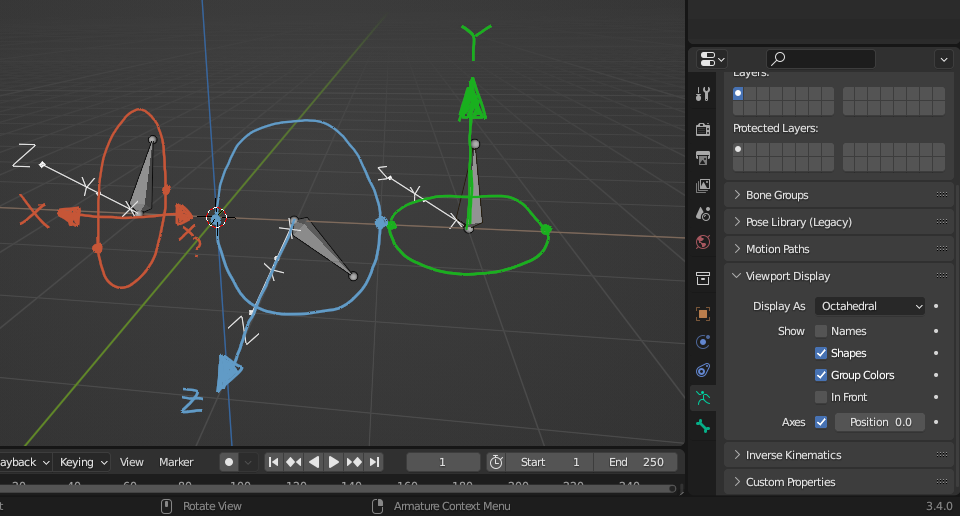The height and width of the screenshot is (516, 960).
Task: Open the Object Constraints properties tab
Action: pos(703,370)
